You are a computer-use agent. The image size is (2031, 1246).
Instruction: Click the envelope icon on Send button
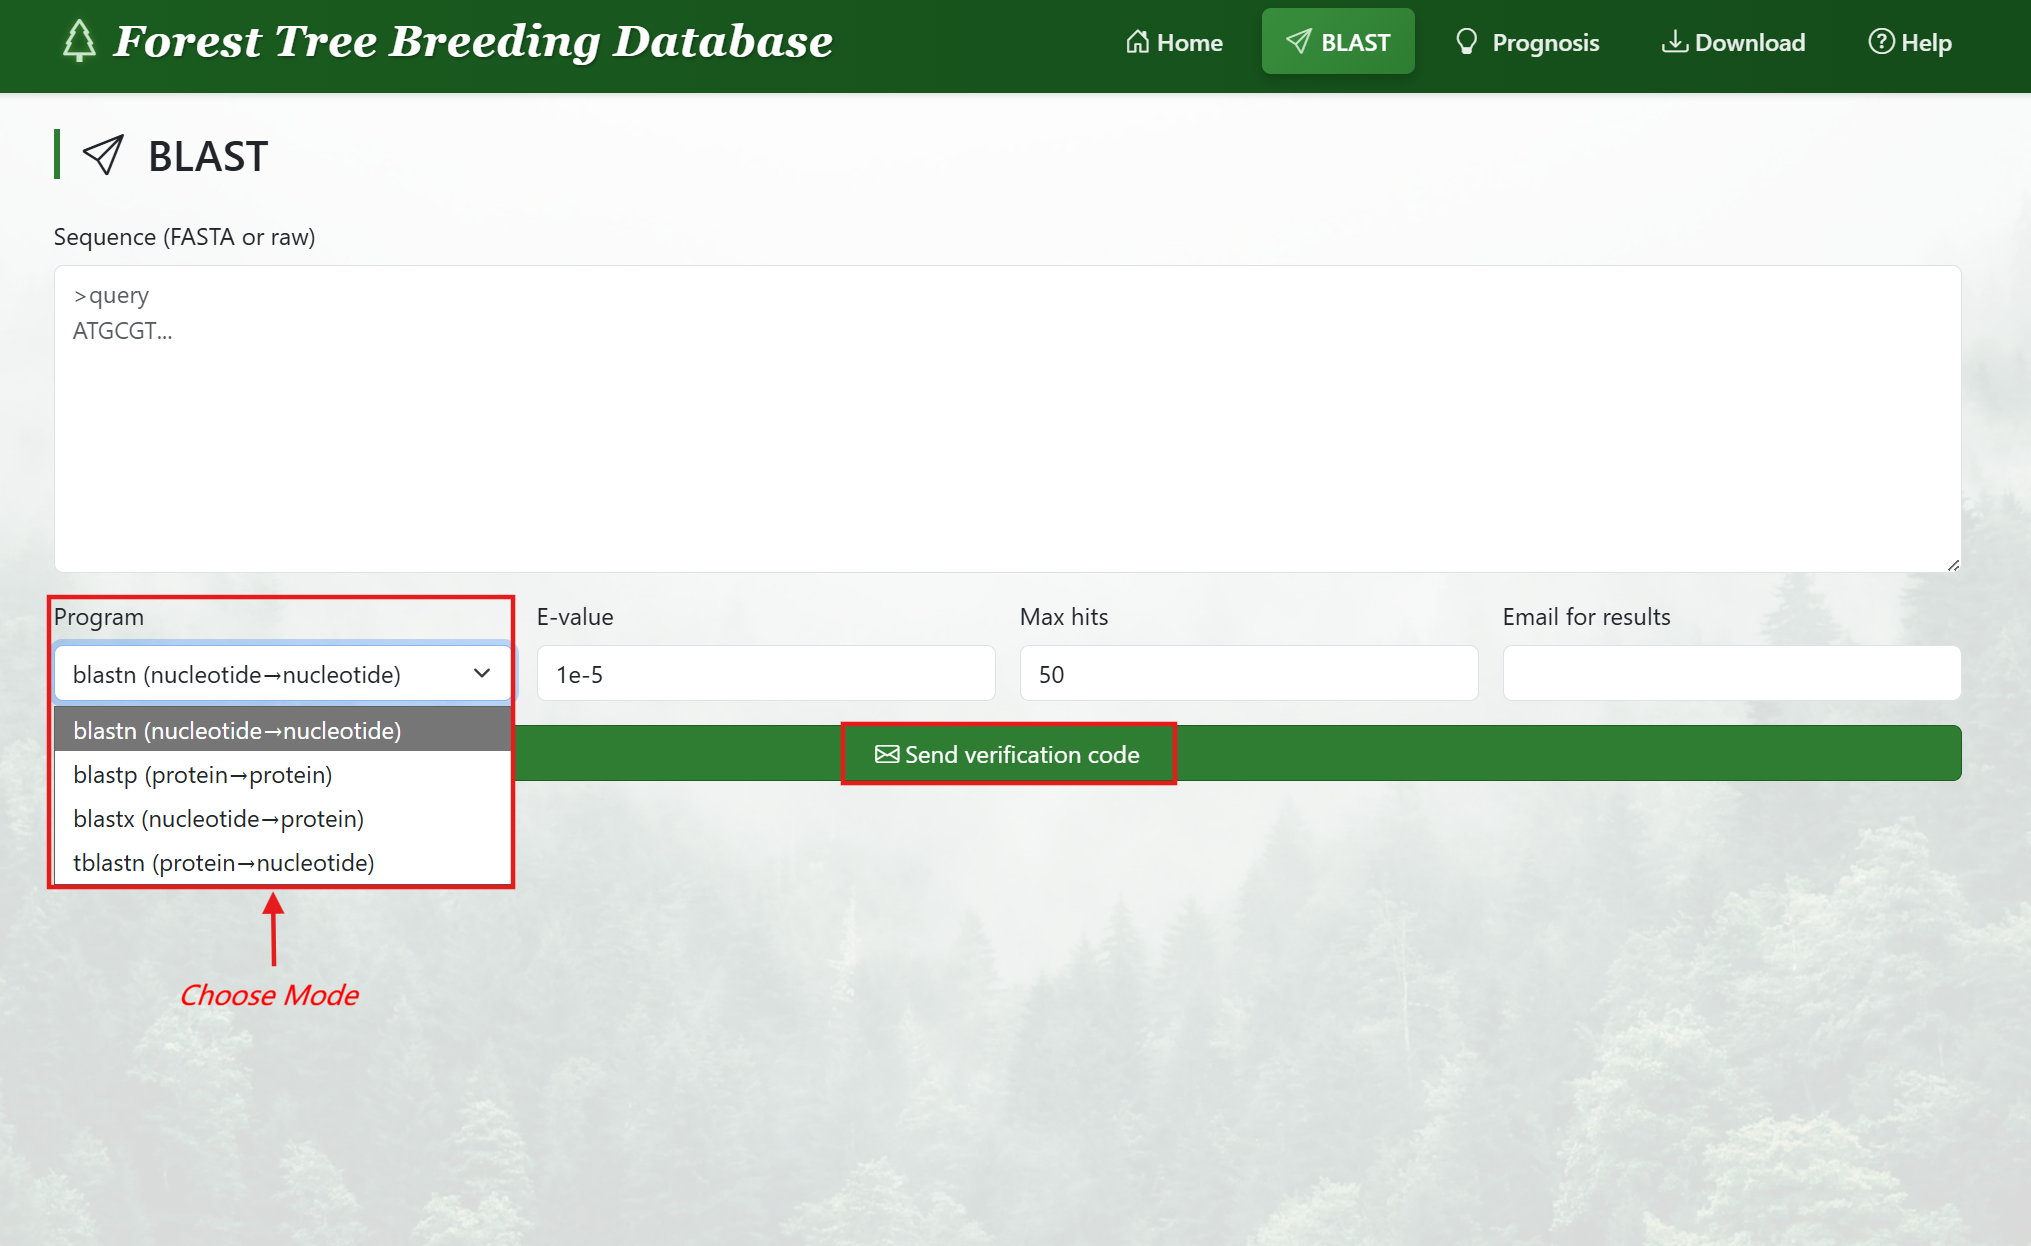(887, 754)
